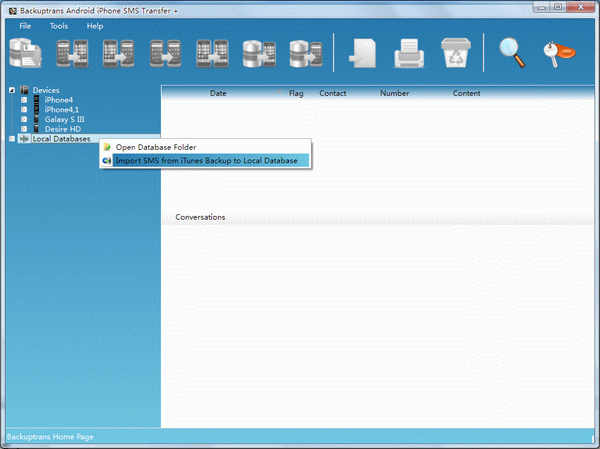
Task: Choose Import SMS from iTunes Backup to Local Database
Action: pyautogui.click(x=205, y=160)
